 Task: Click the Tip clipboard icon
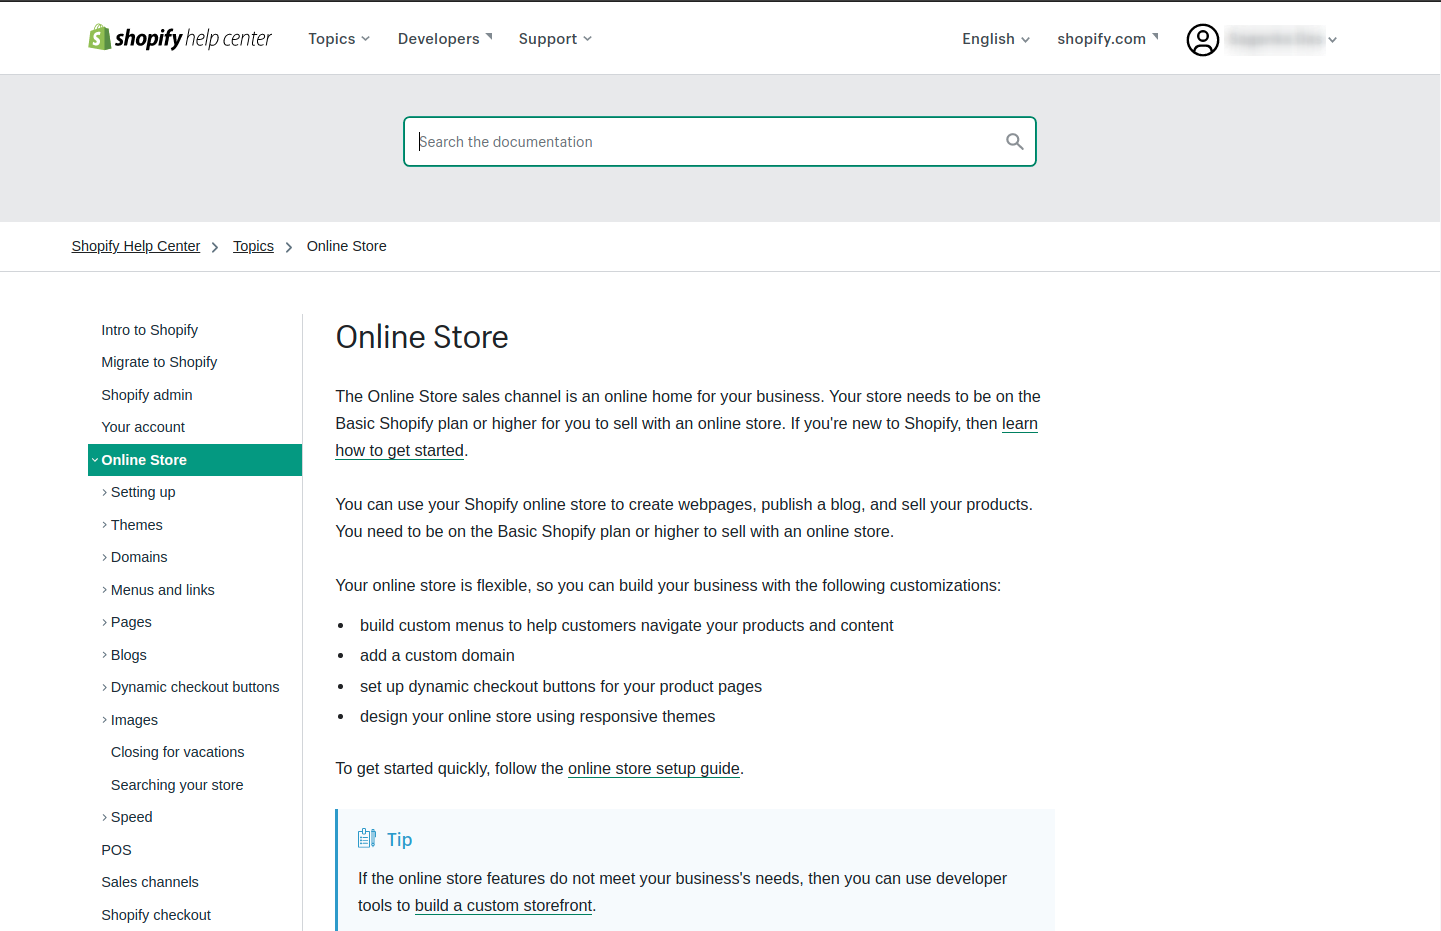coord(367,839)
